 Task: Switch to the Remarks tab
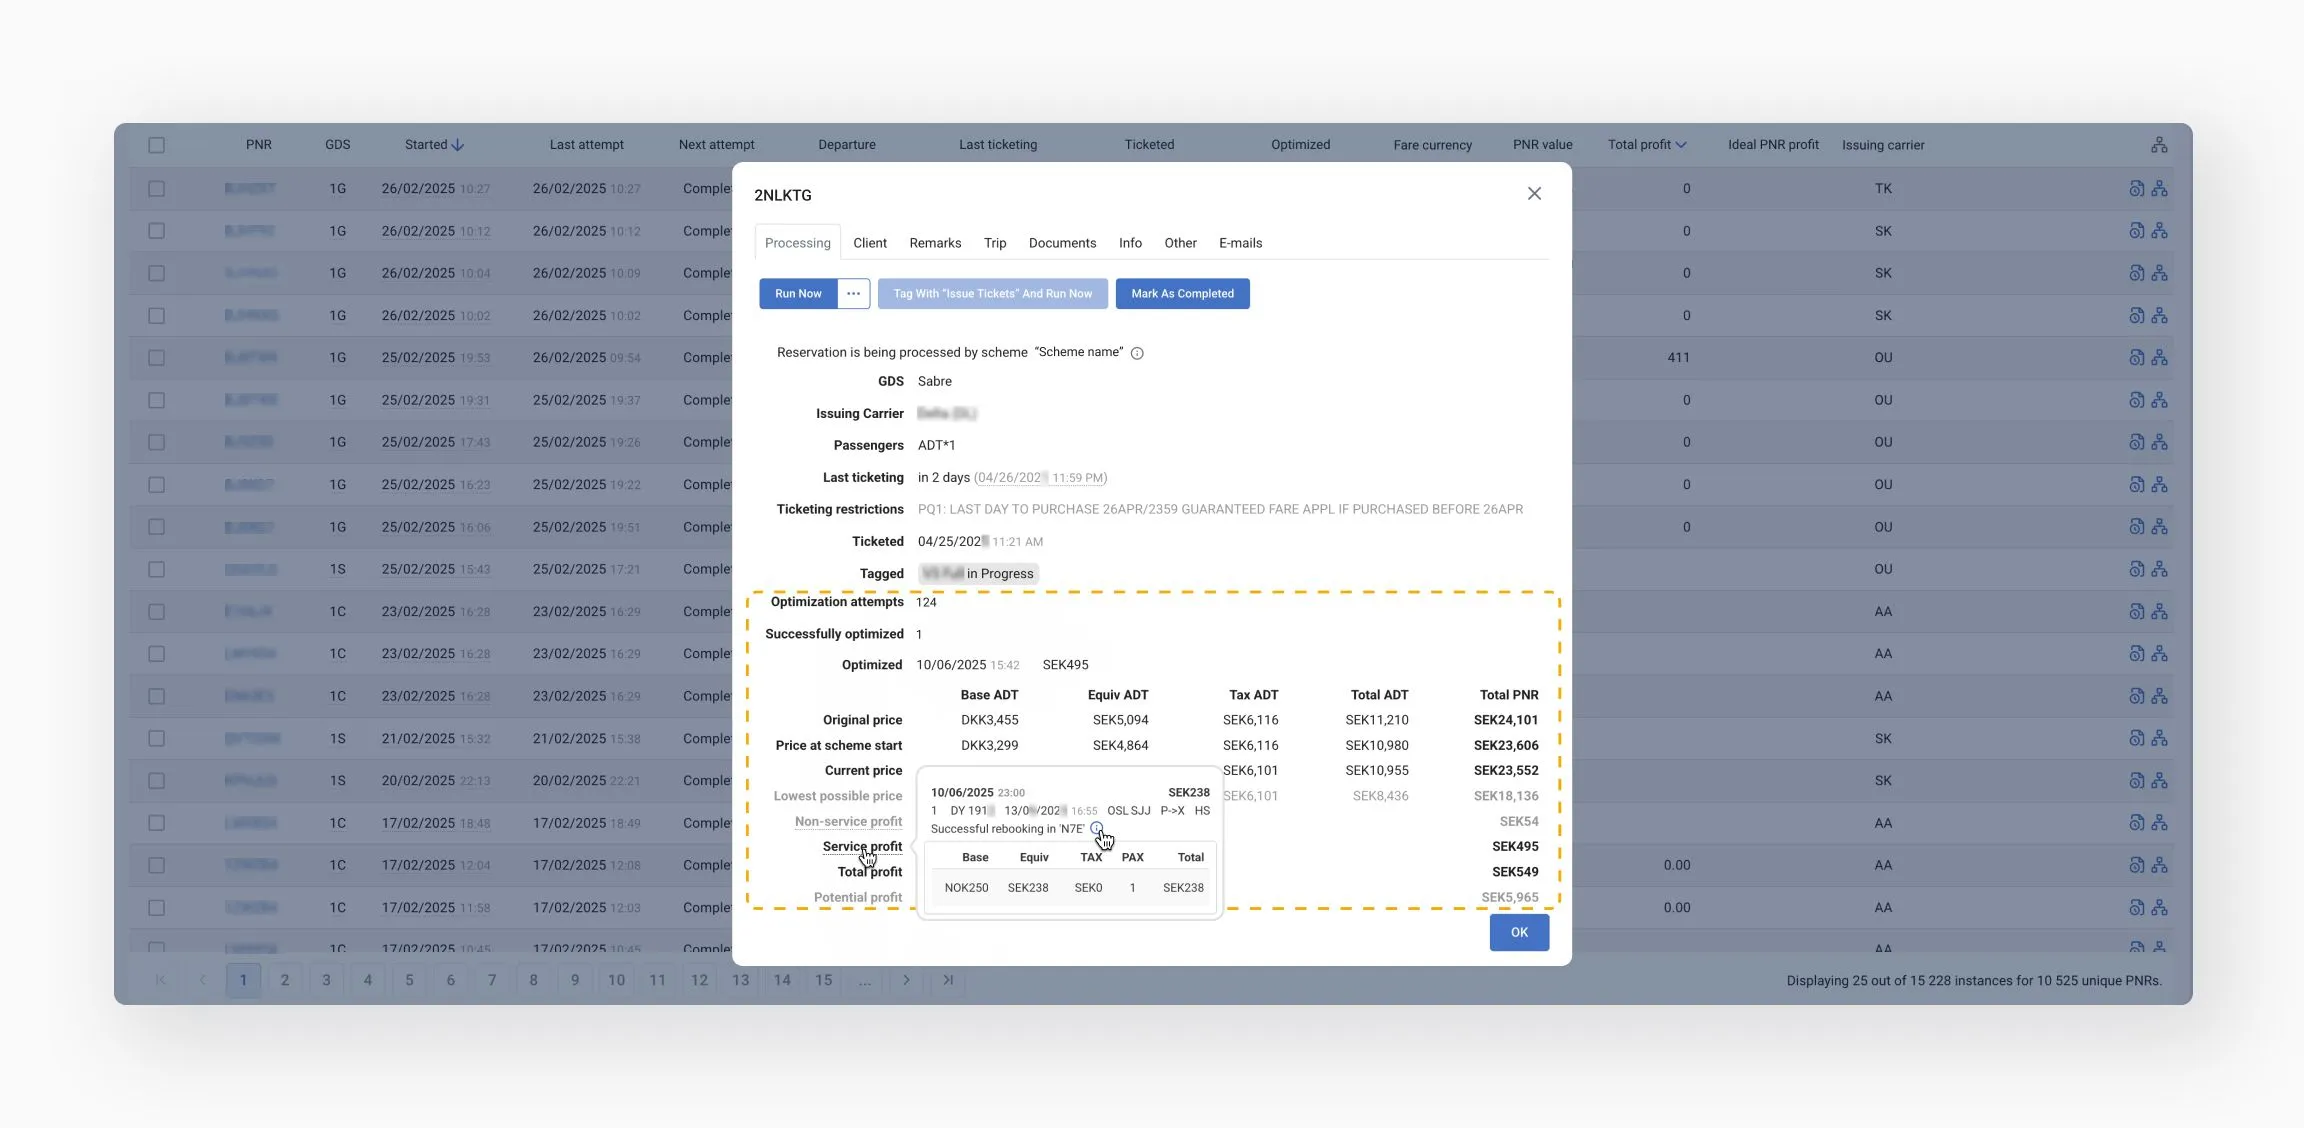[935, 243]
